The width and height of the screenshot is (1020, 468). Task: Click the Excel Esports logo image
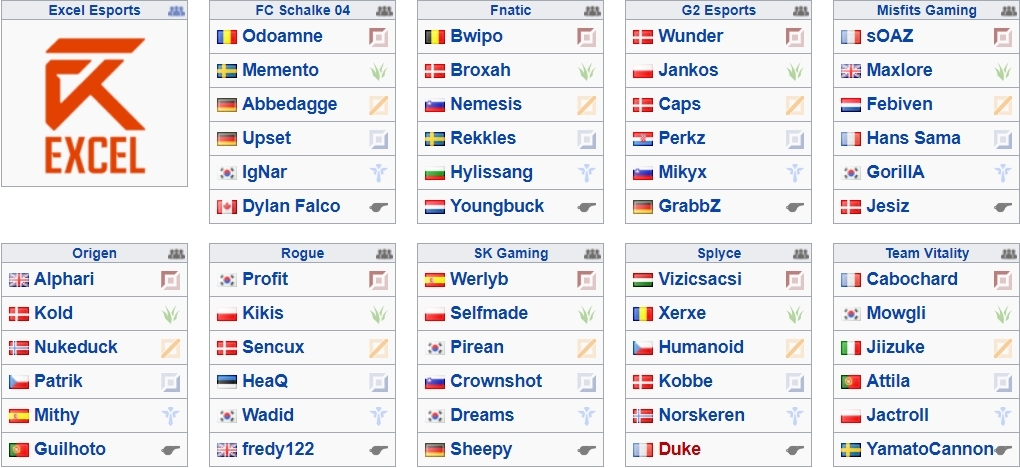click(x=94, y=105)
